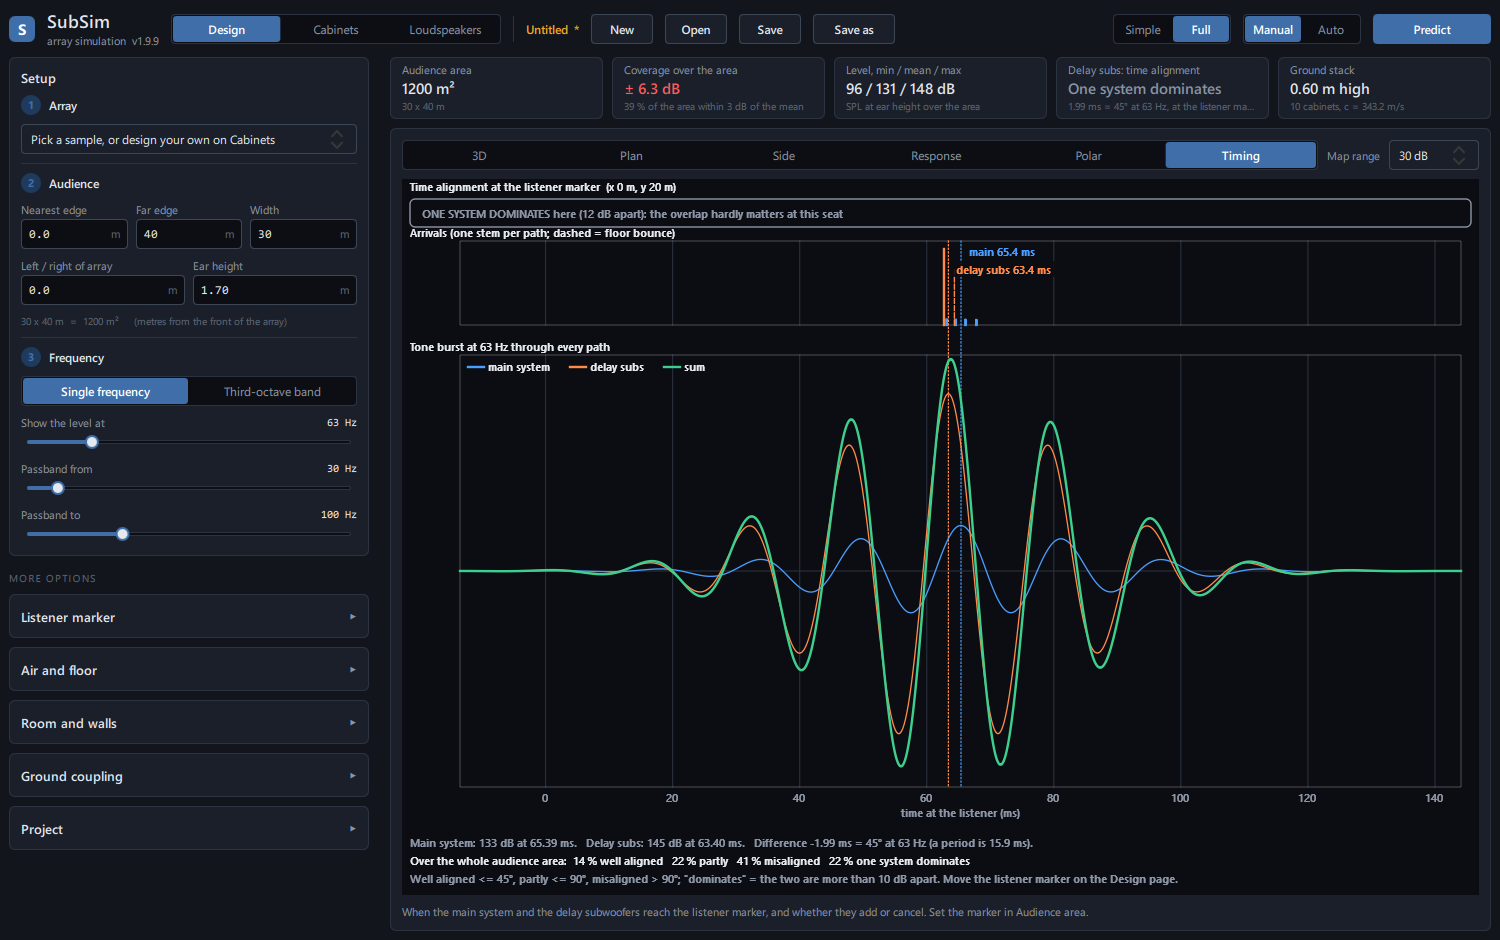Switch to the Response view tab
The width and height of the screenshot is (1500, 940).
(936, 156)
